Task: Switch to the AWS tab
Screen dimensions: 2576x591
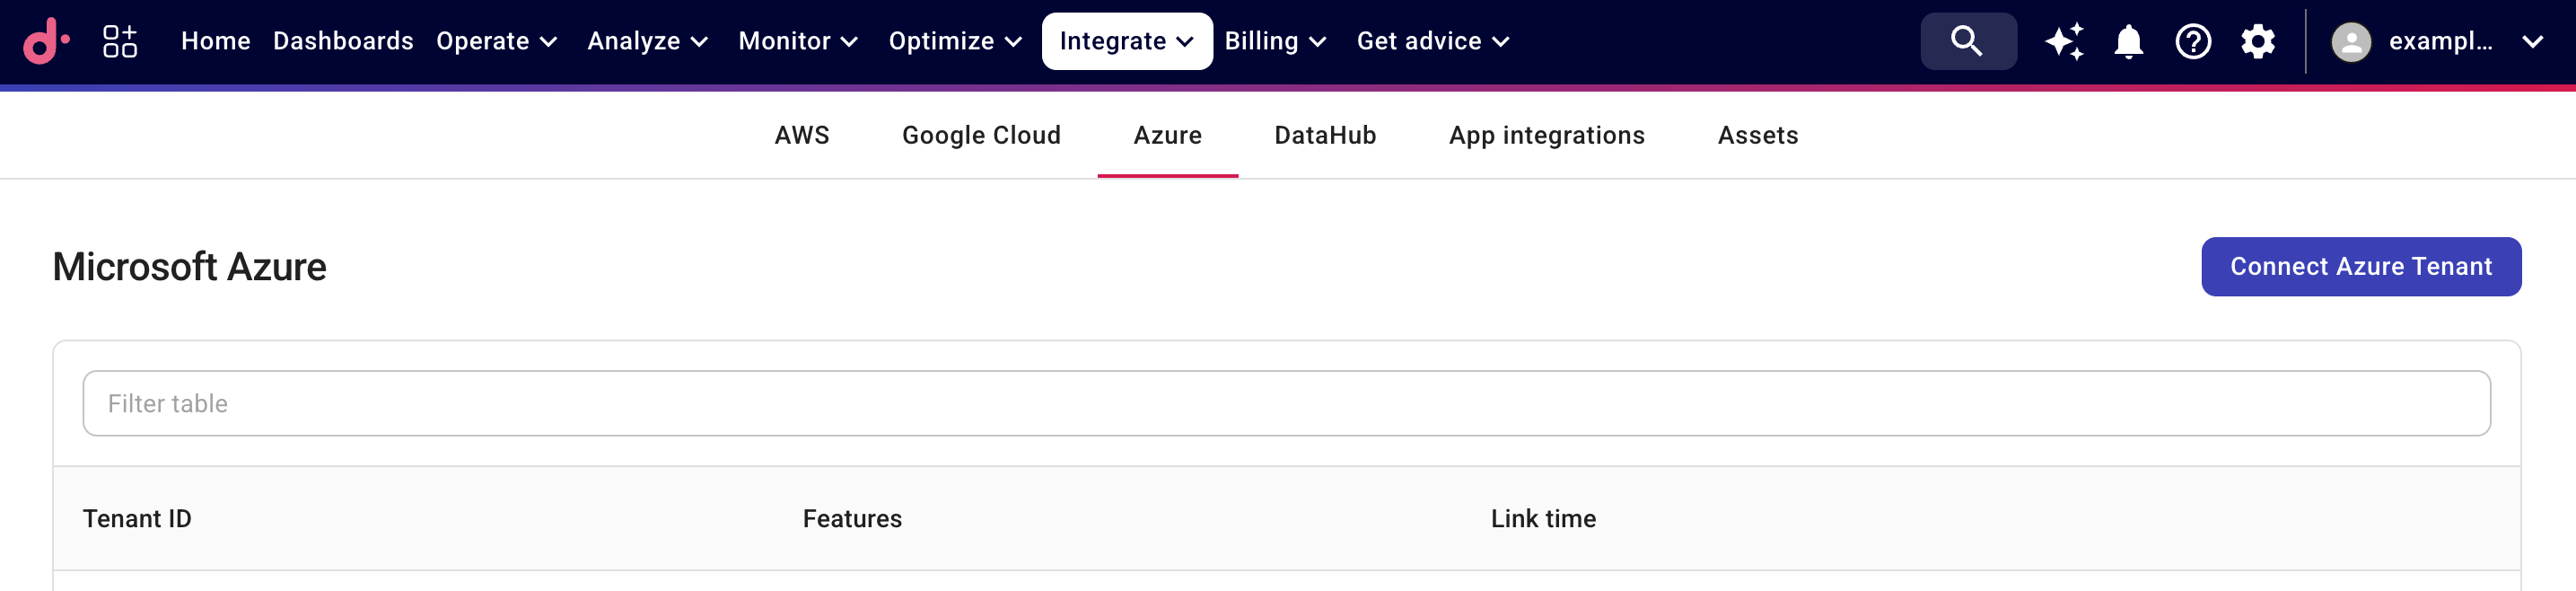Action: pyautogui.click(x=802, y=135)
